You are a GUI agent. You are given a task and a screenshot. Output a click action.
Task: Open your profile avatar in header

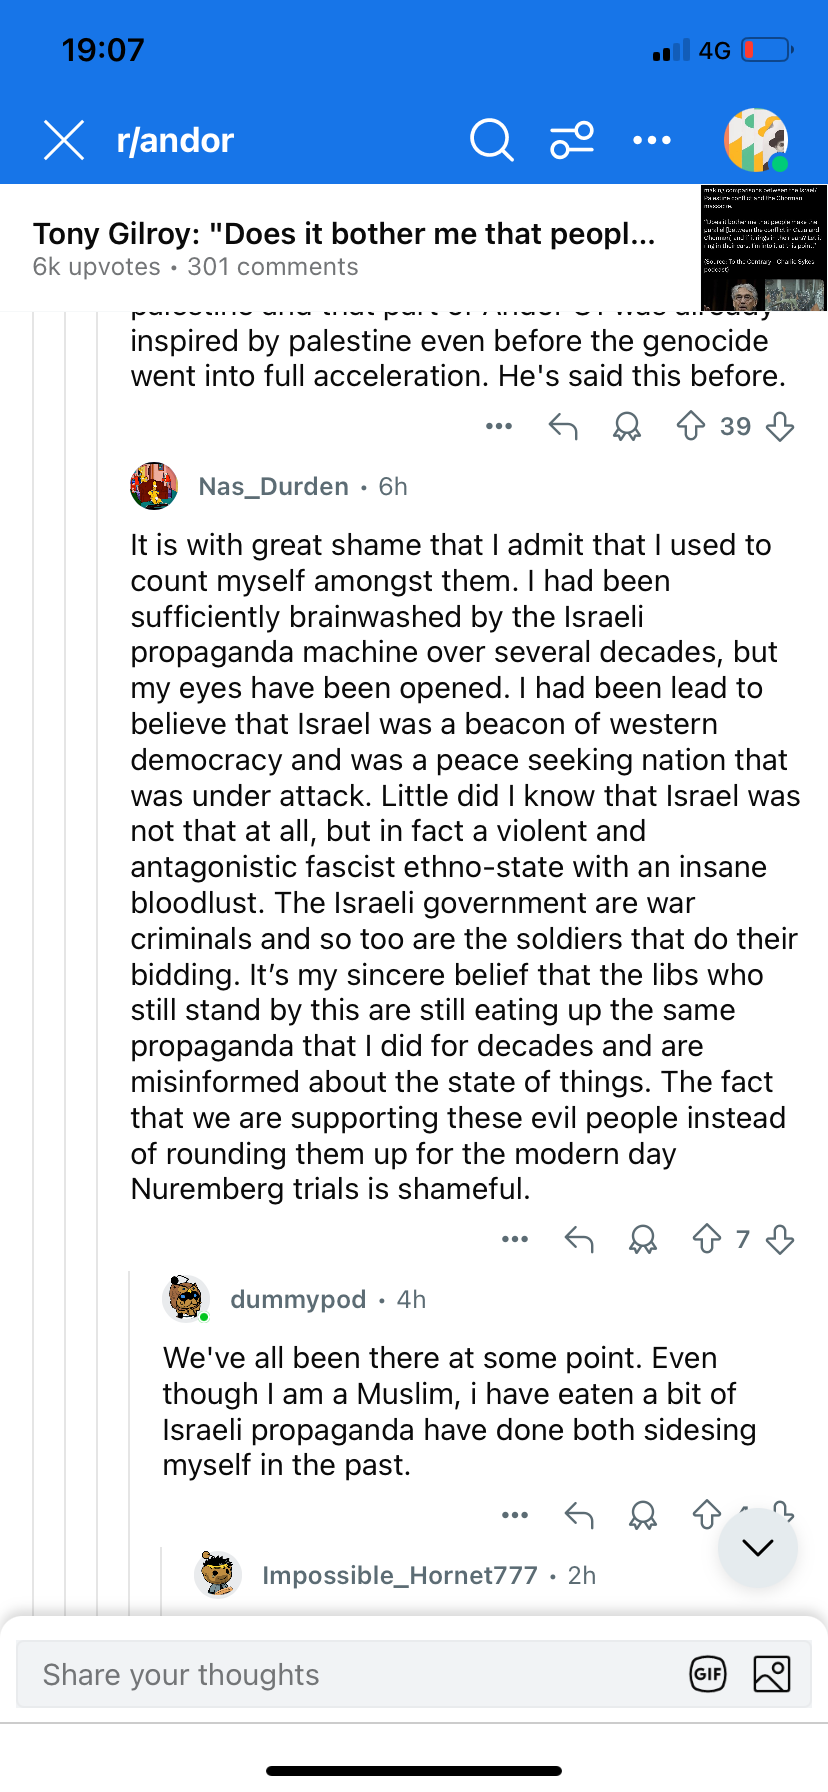pos(756,141)
